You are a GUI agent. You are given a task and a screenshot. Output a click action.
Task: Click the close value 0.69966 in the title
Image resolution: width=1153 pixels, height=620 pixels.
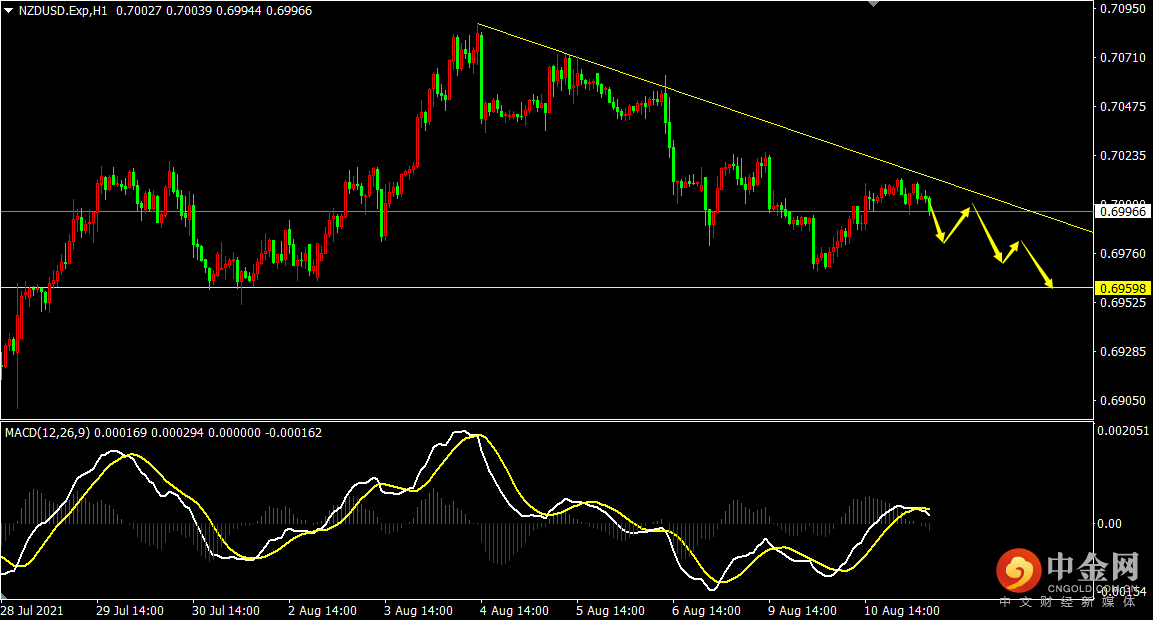click(289, 11)
